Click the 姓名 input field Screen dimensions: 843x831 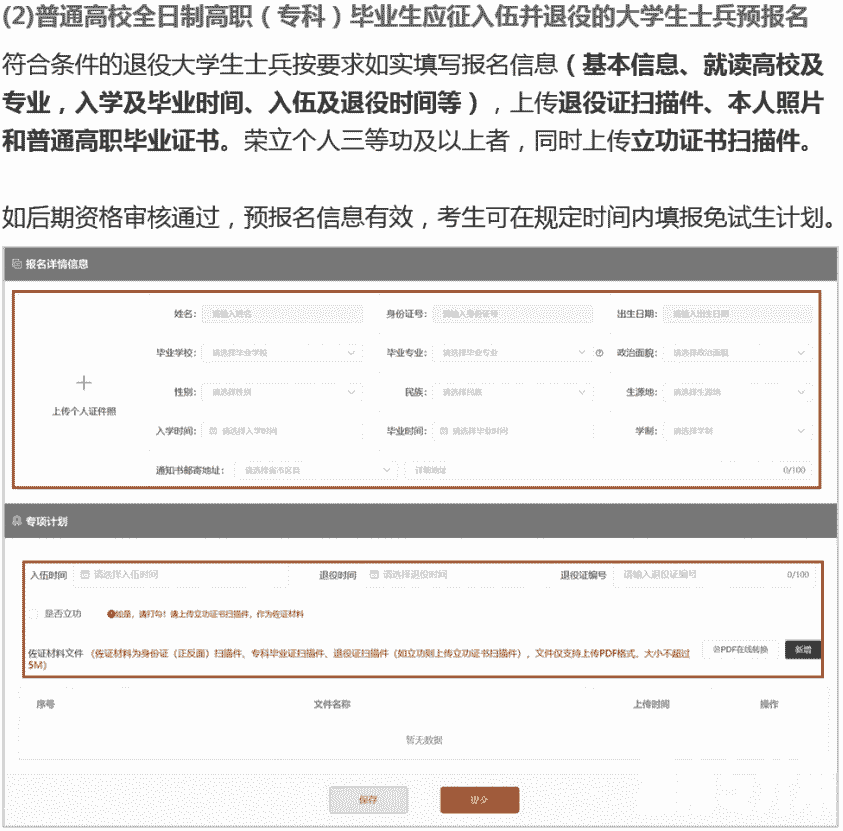281,314
